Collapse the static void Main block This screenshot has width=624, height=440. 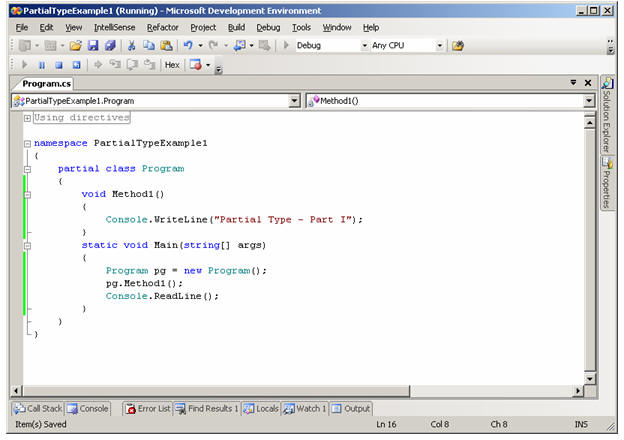pyautogui.click(x=27, y=245)
